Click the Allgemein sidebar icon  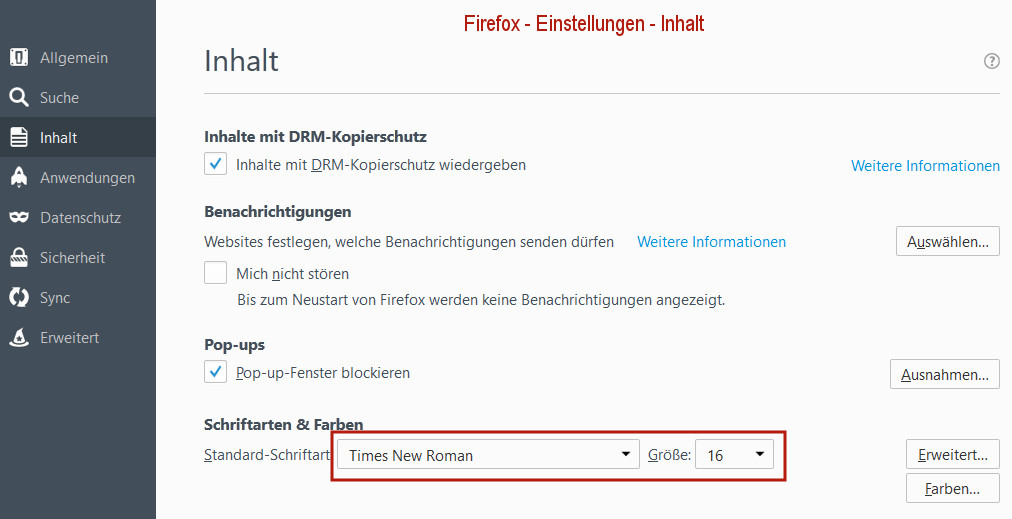[x=19, y=58]
